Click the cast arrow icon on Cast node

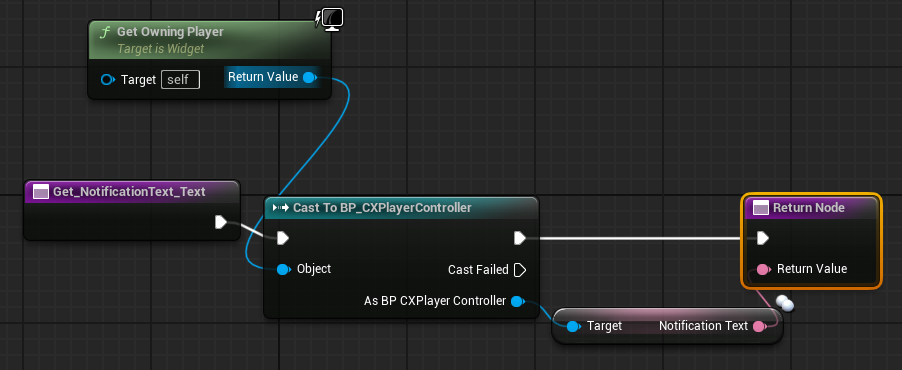pyautogui.click(x=280, y=208)
